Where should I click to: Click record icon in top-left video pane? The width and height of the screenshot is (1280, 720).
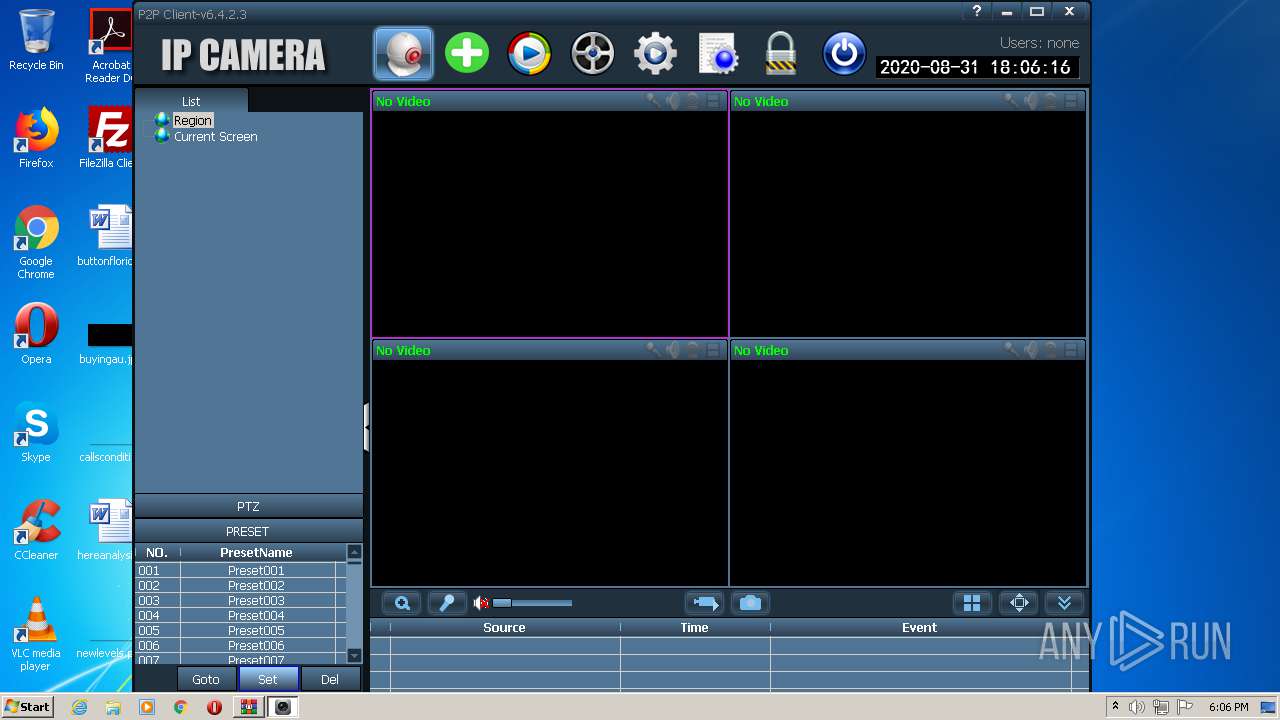[x=692, y=100]
